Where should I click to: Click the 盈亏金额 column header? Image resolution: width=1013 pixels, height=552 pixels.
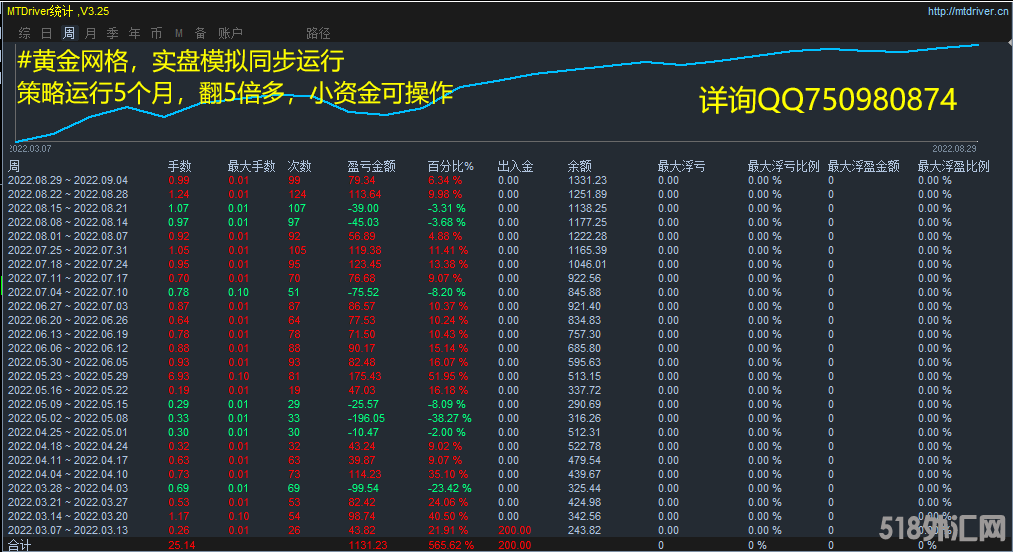tap(371, 166)
